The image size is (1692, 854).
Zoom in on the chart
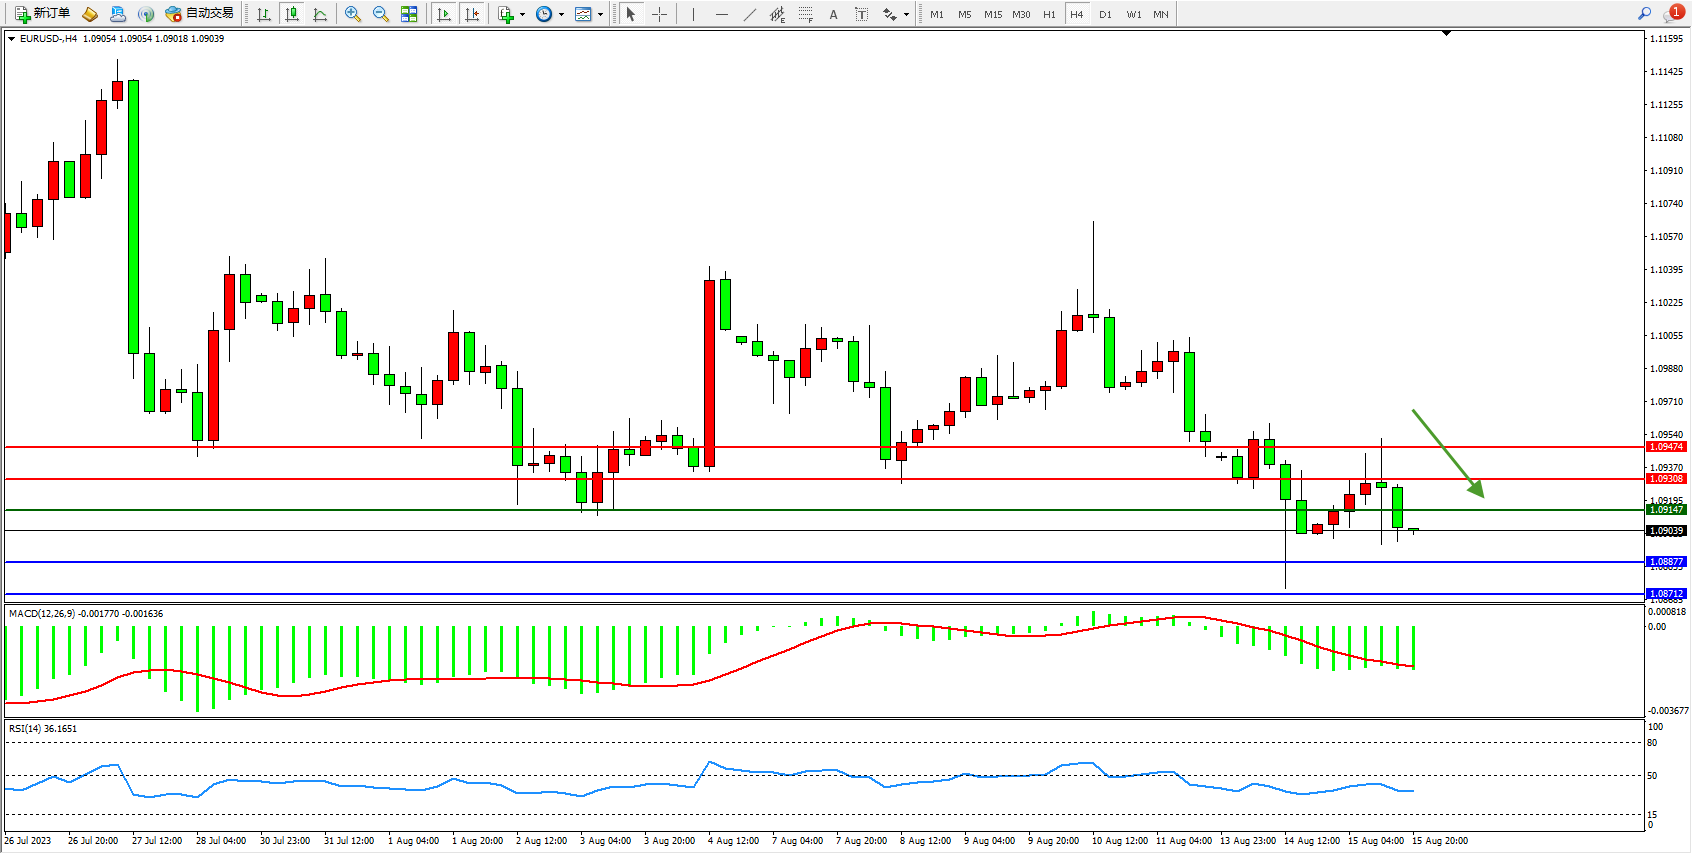353,14
